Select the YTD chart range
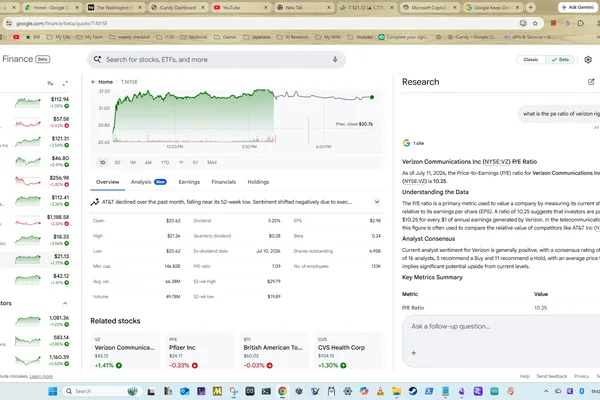This screenshot has width=600, height=400. [165, 162]
